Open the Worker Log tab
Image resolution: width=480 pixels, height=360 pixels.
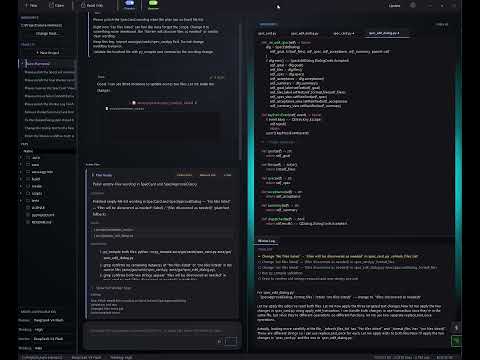click(266, 241)
